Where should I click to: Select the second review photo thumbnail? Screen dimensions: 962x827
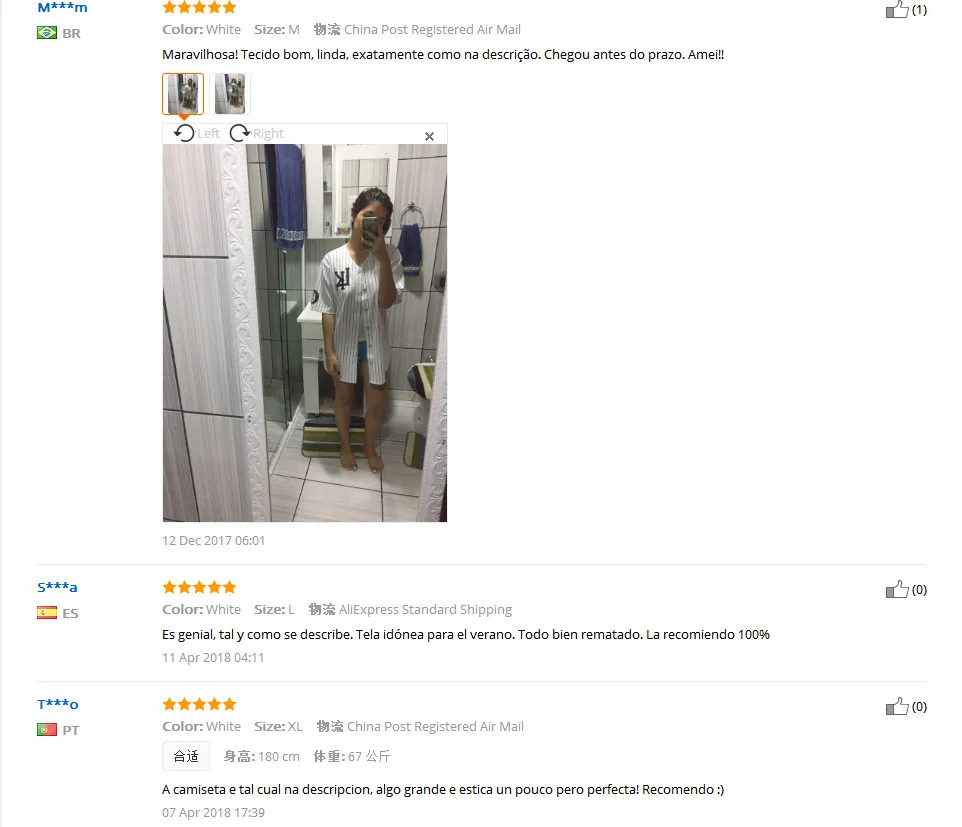tap(230, 94)
